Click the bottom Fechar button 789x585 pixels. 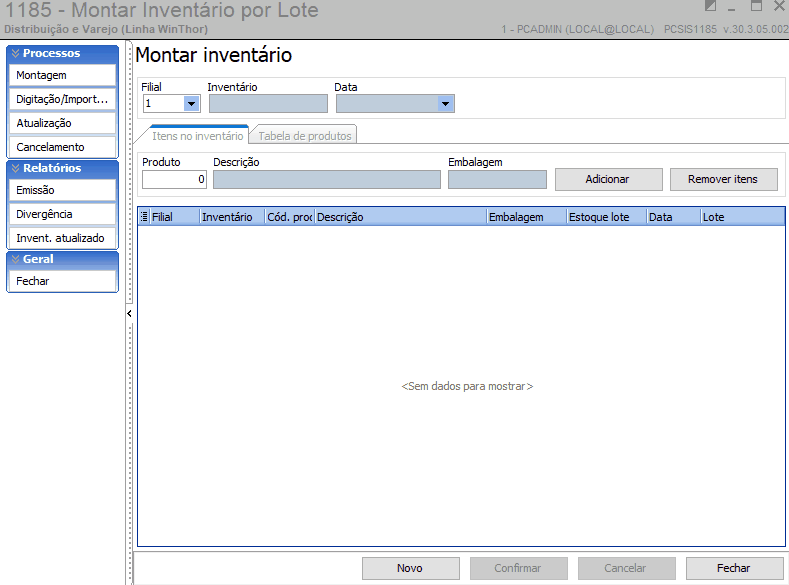pyautogui.click(x=734, y=568)
